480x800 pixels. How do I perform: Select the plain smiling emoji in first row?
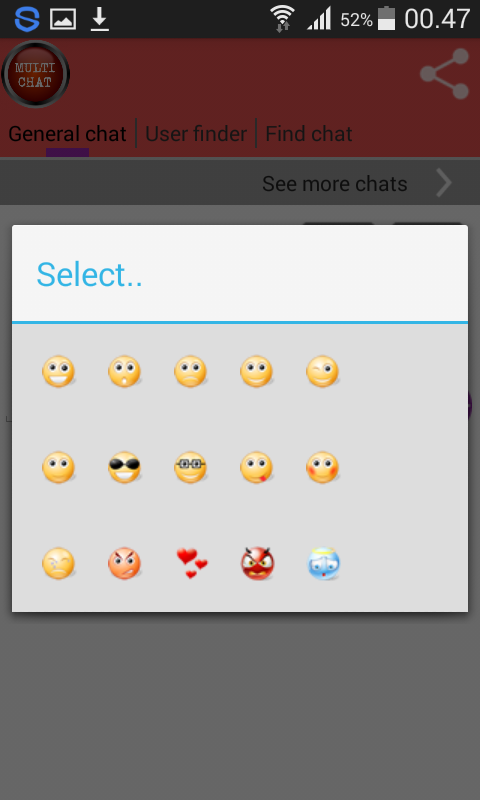[x=257, y=371]
